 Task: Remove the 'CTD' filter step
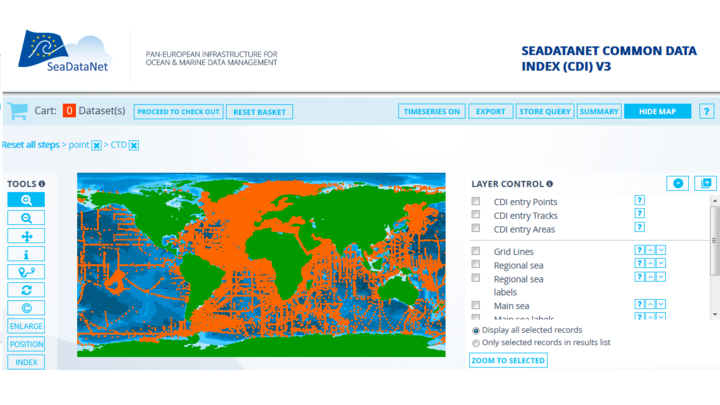134,146
